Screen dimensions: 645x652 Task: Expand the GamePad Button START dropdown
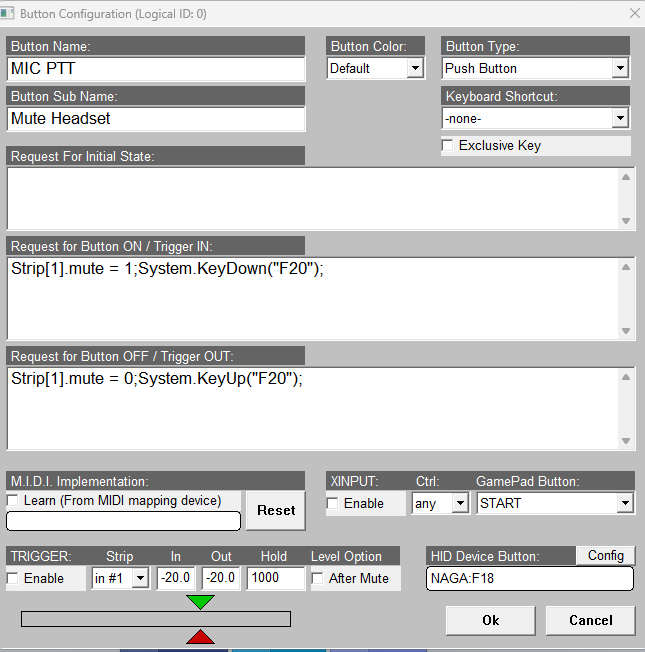click(x=625, y=503)
